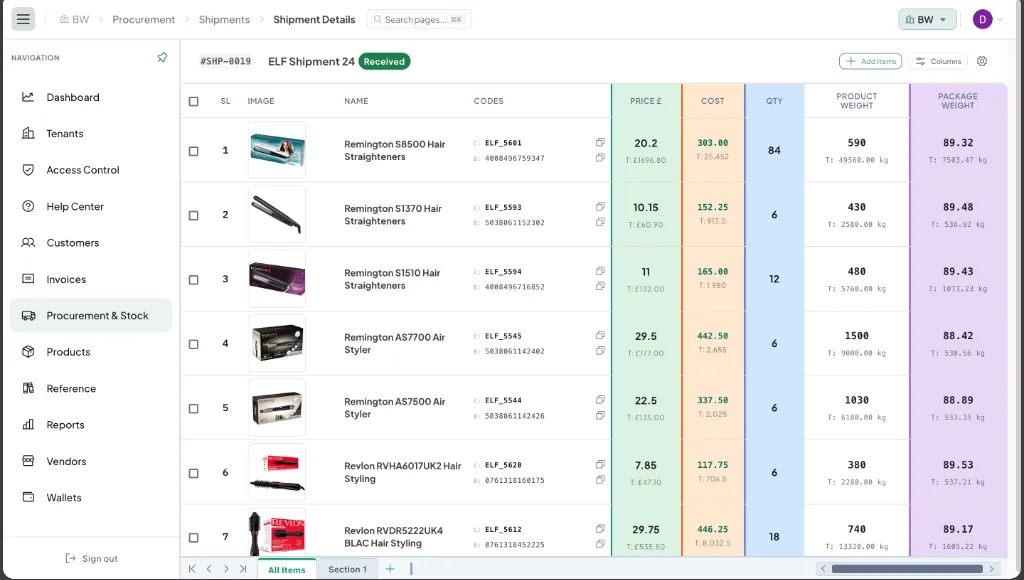Open Customers in navigation

tap(91, 242)
